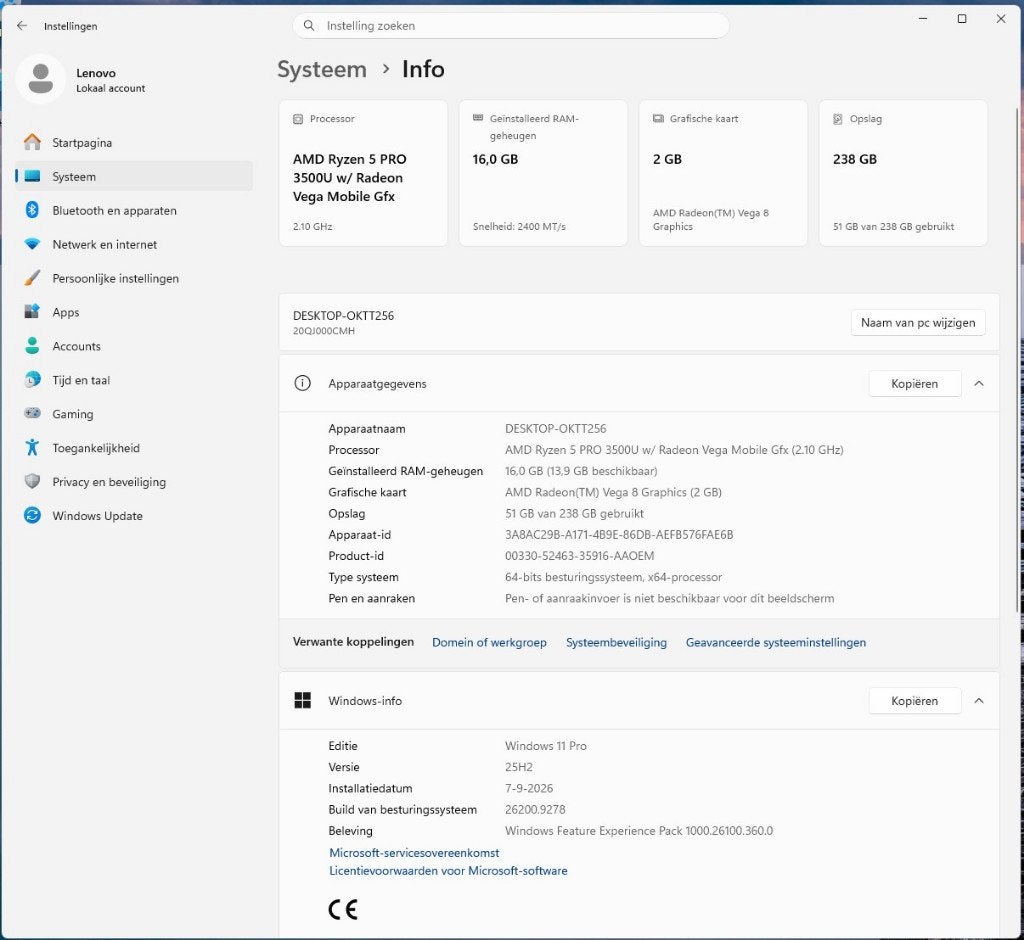Screen dimensions: 1024x940
Task: Click the Netwerk en internet wifi icon
Action: tap(32, 244)
